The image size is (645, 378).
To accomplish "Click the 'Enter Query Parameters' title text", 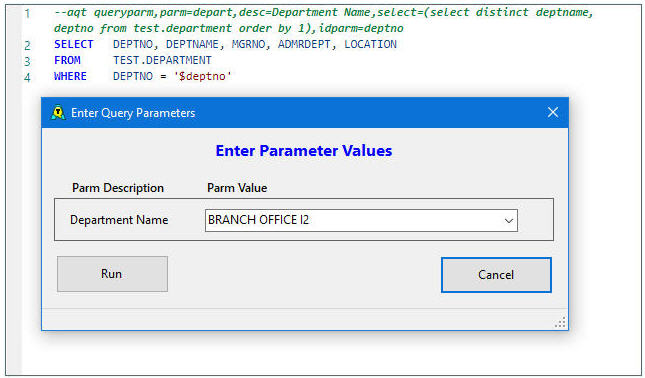I will (x=133, y=113).
